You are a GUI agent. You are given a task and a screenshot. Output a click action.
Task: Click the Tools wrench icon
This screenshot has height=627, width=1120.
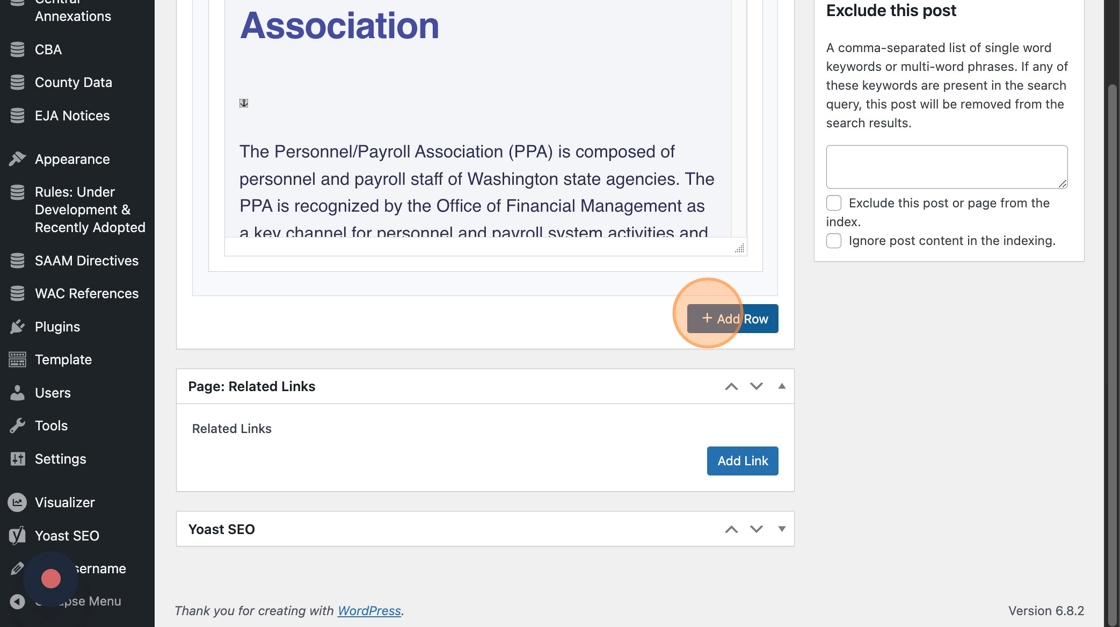click(17, 426)
